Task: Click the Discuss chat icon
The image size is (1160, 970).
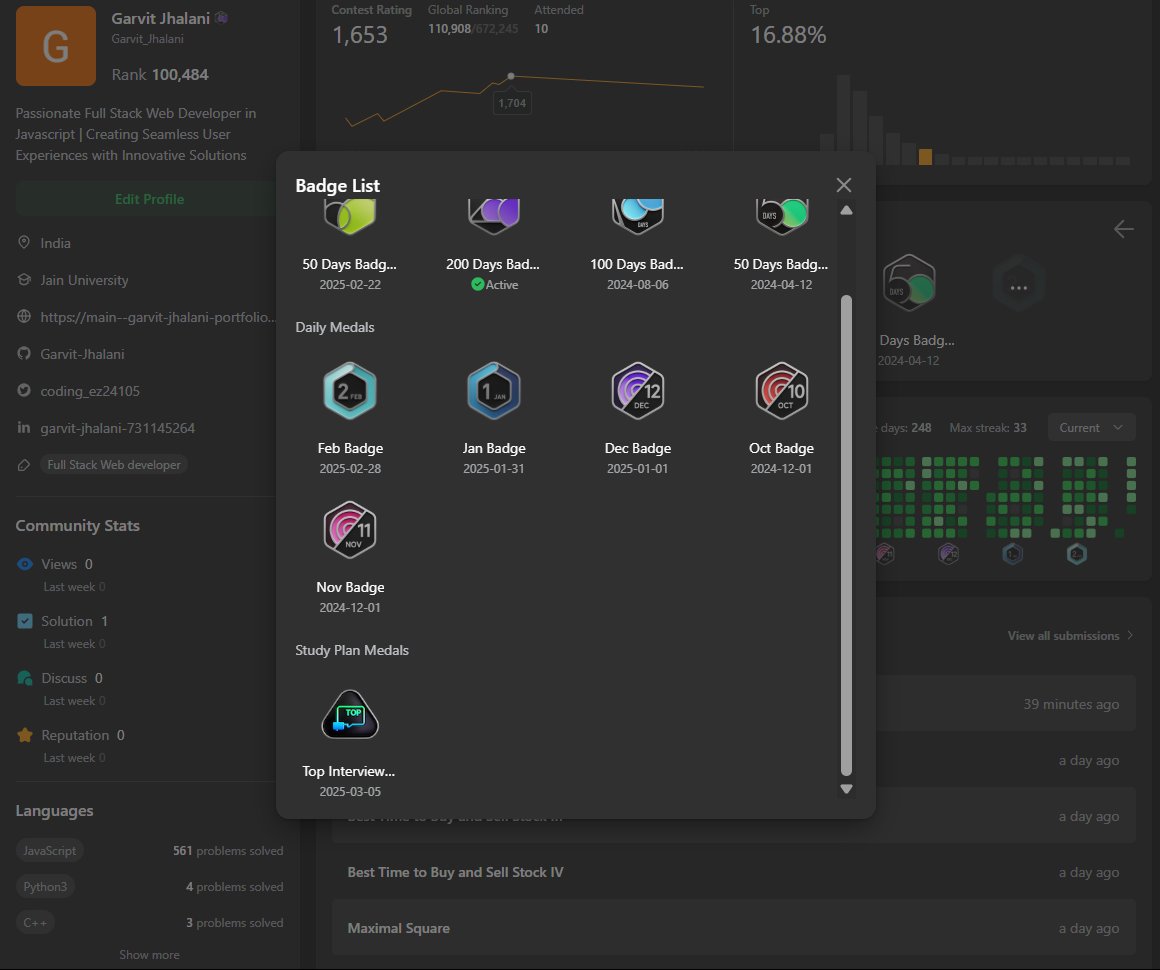Action: point(24,678)
